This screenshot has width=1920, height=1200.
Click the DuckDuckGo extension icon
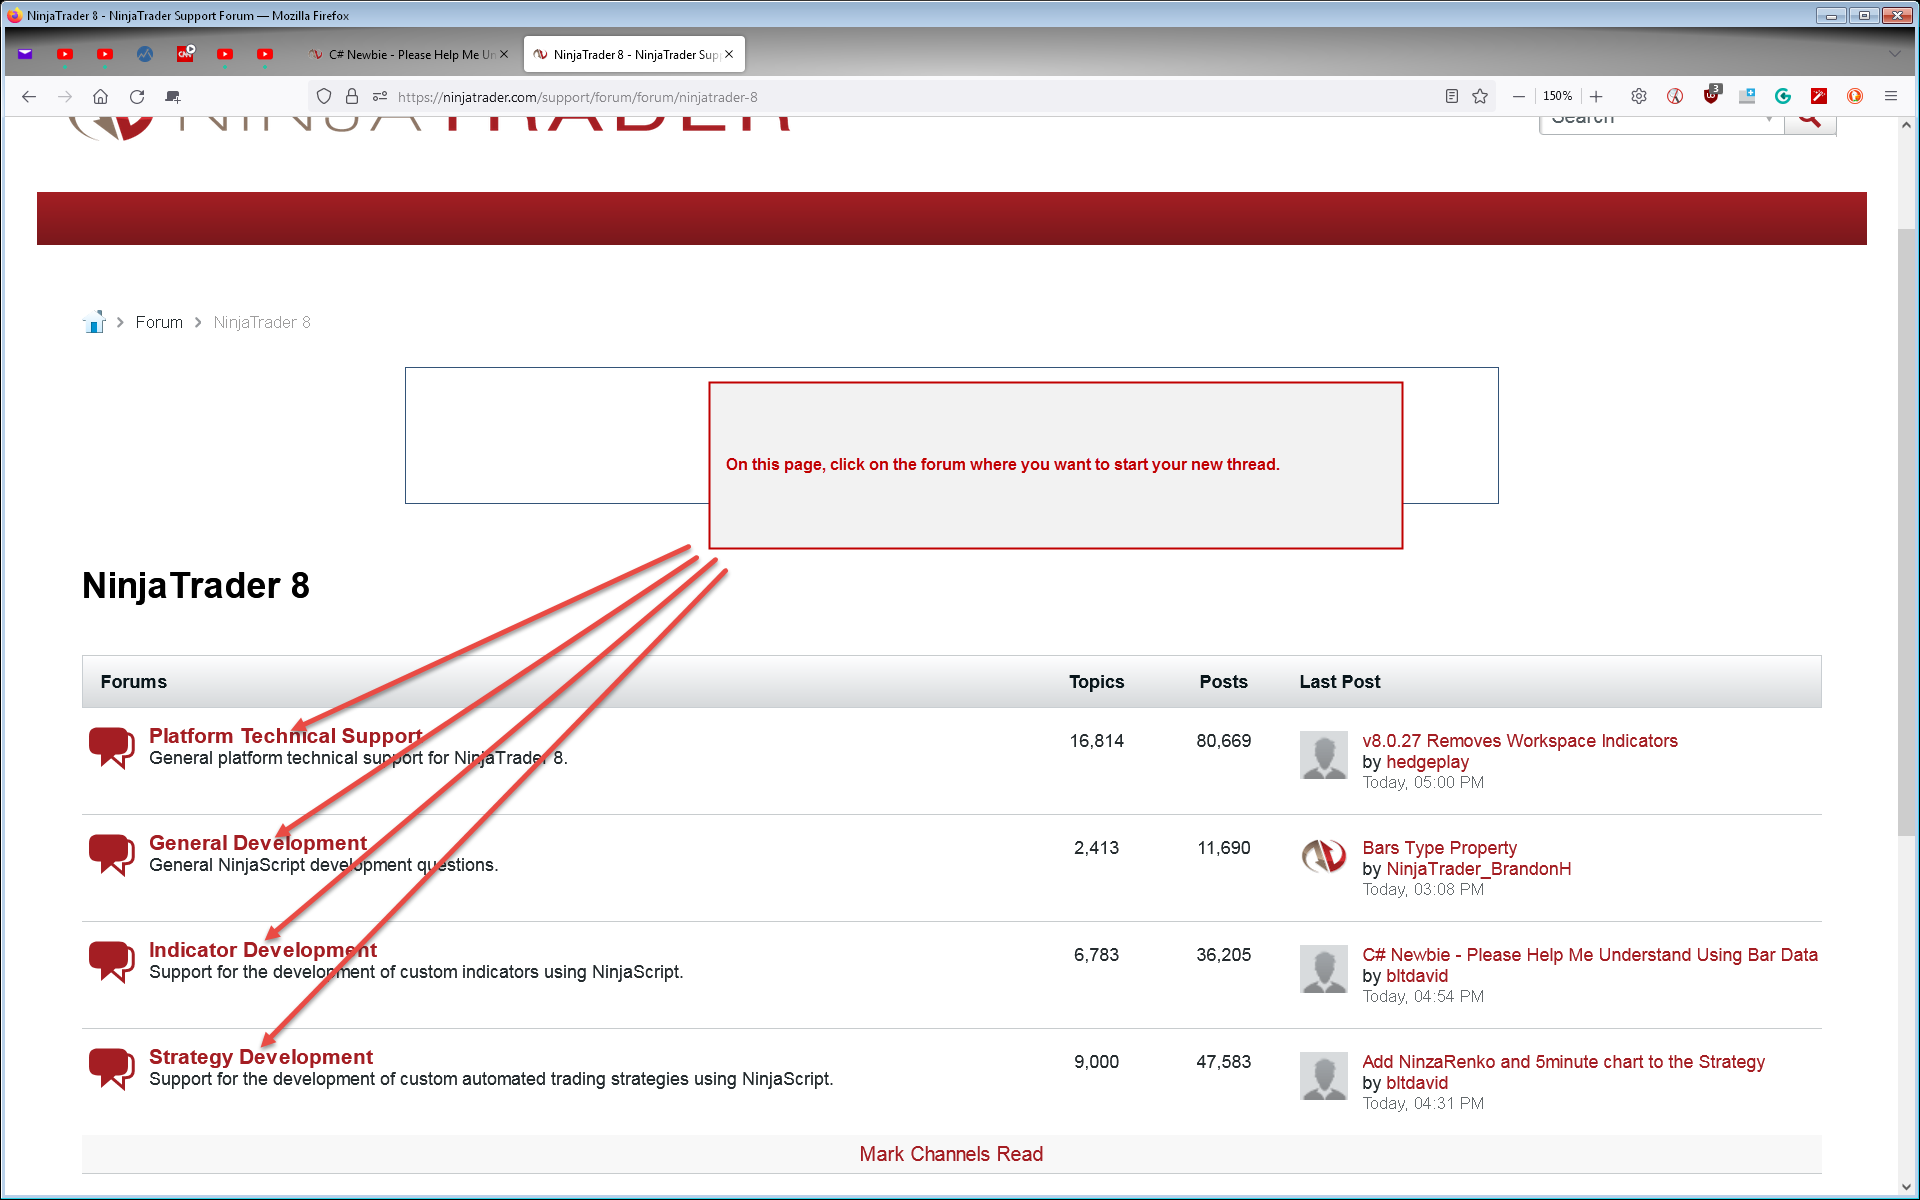(x=1855, y=96)
